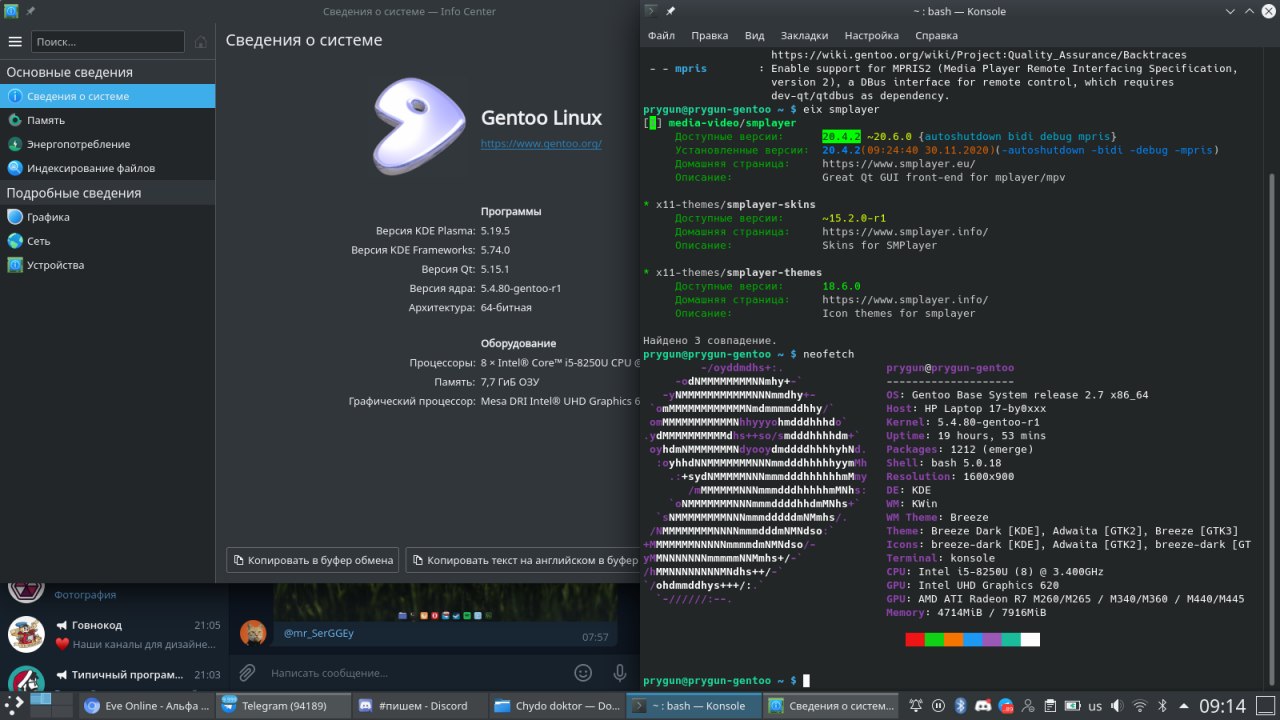1280x720 pixels.
Task: Open the emoji picker in Telegram
Action: pos(583,673)
